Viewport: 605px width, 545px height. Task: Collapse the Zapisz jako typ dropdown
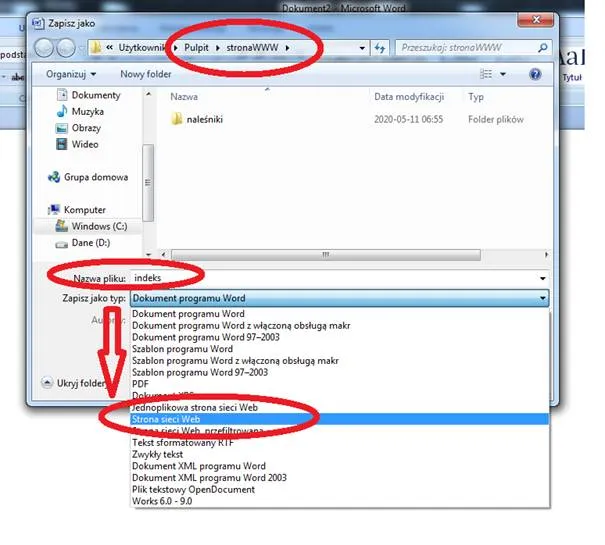click(x=542, y=298)
